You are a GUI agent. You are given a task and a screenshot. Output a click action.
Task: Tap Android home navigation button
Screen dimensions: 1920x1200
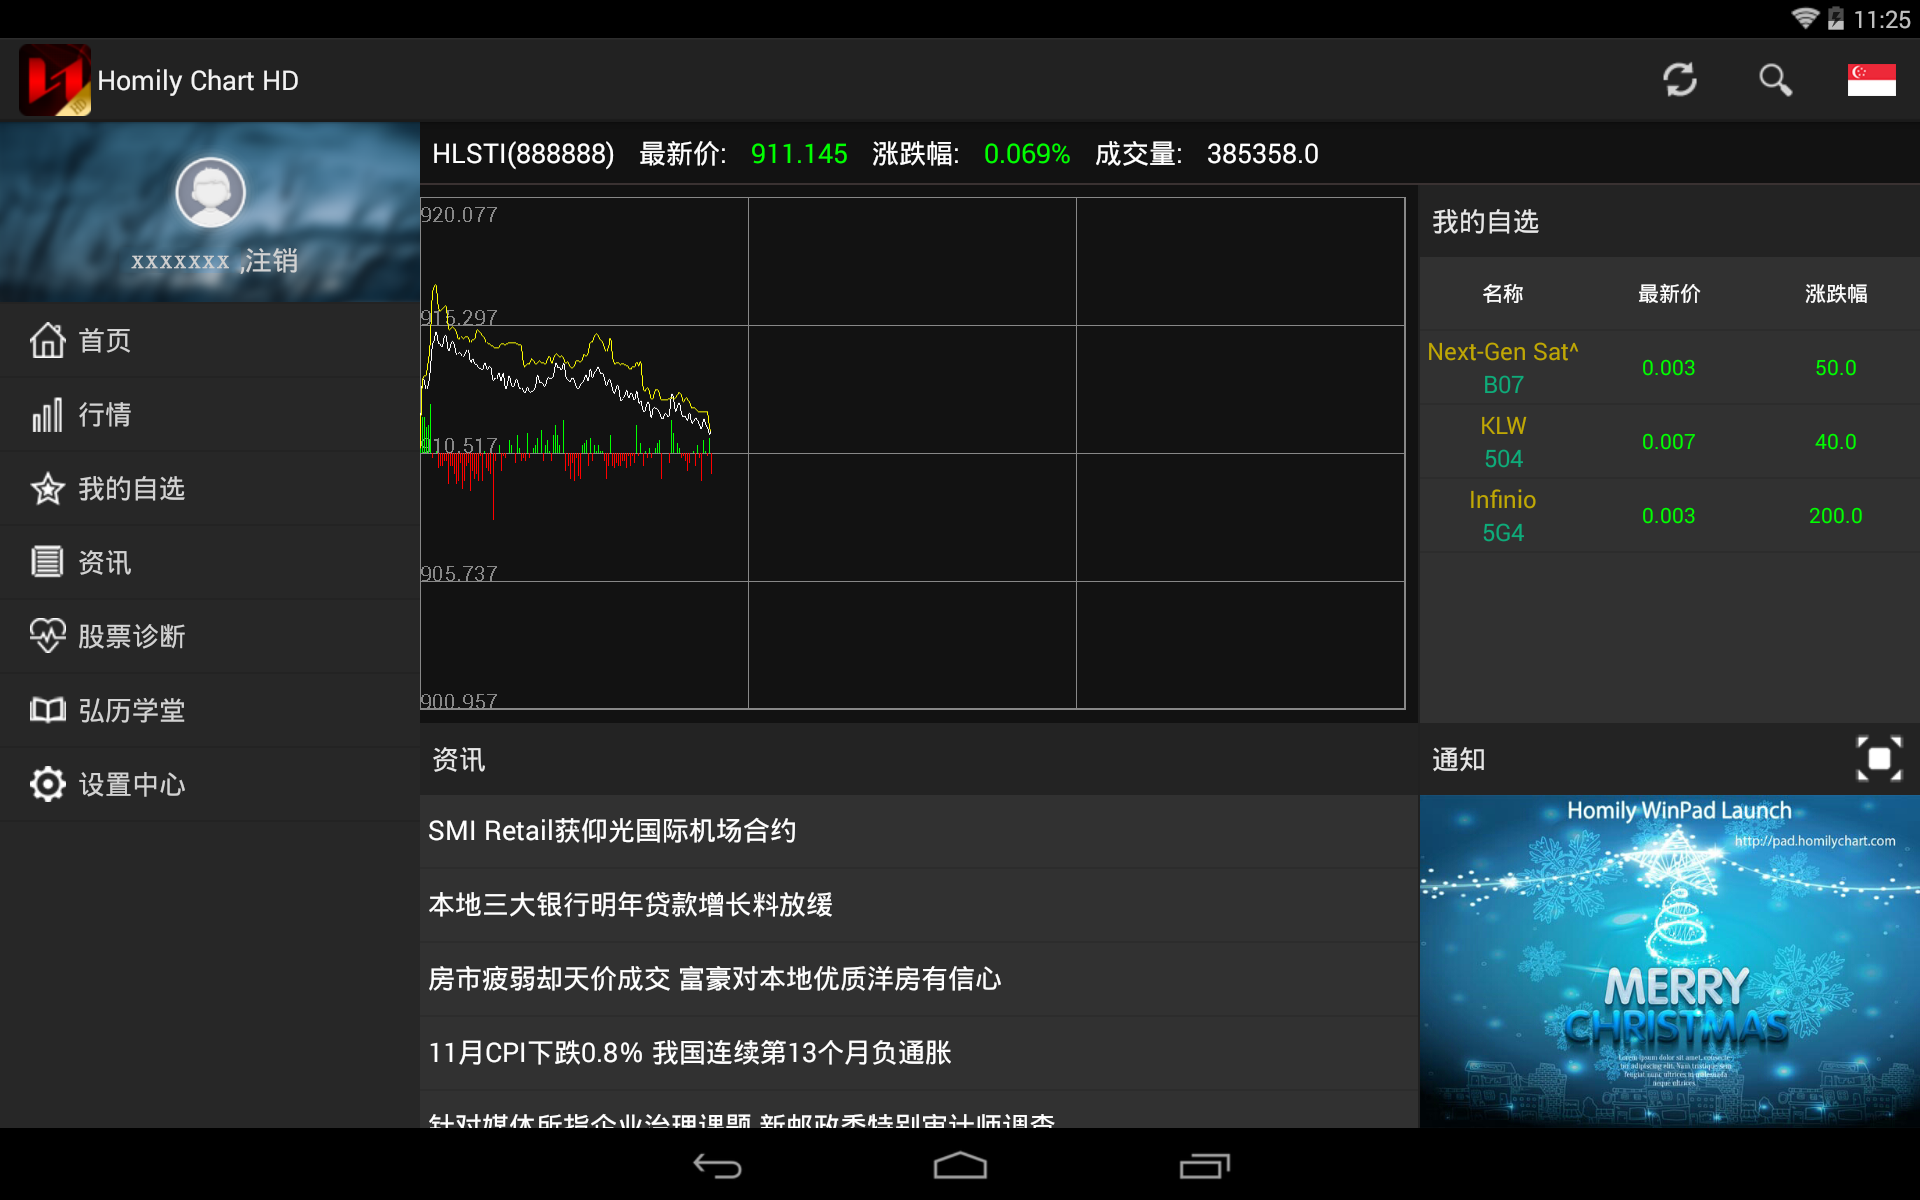pyautogui.click(x=960, y=1166)
